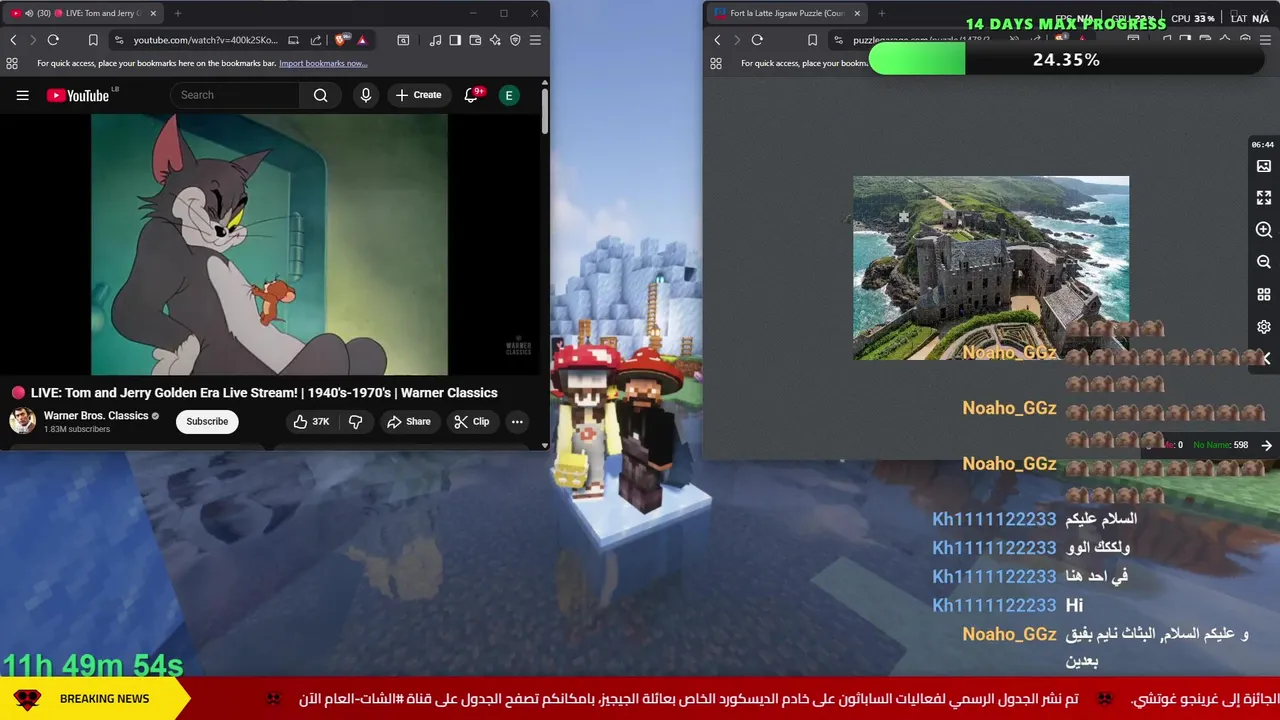Open the puzzle settings gear
This screenshot has width=1280, height=720.
(x=1264, y=327)
